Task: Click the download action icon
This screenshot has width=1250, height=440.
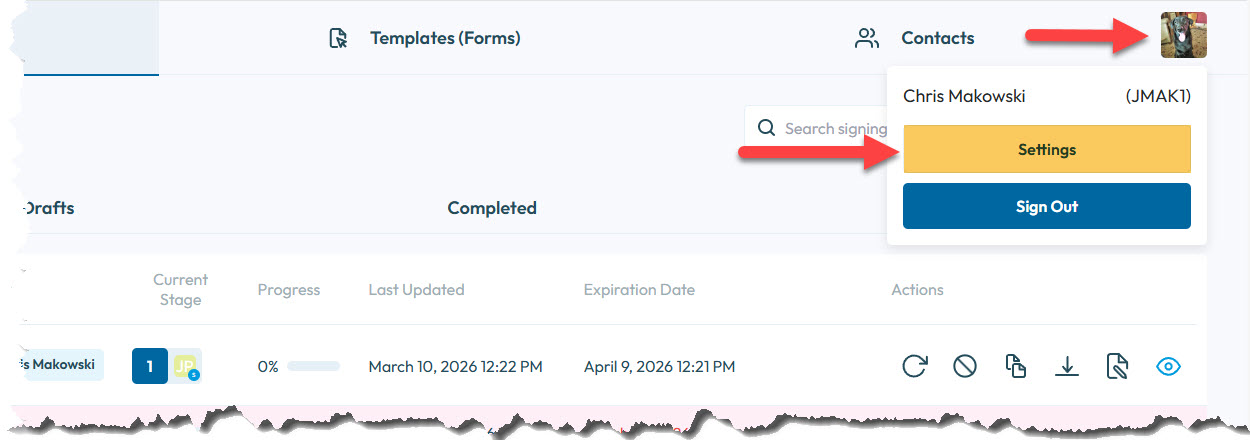Action: tap(1067, 366)
